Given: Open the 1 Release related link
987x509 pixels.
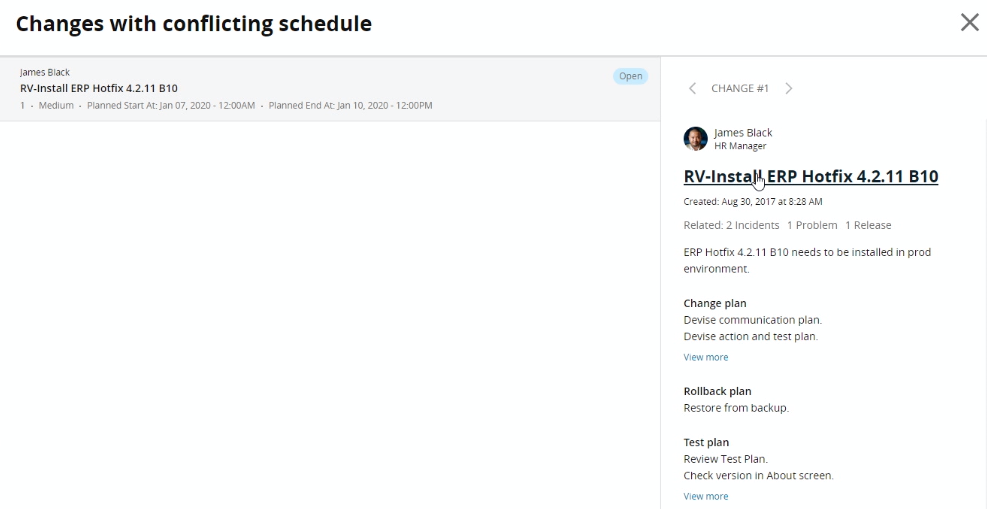Looking at the screenshot, I should (x=868, y=225).
